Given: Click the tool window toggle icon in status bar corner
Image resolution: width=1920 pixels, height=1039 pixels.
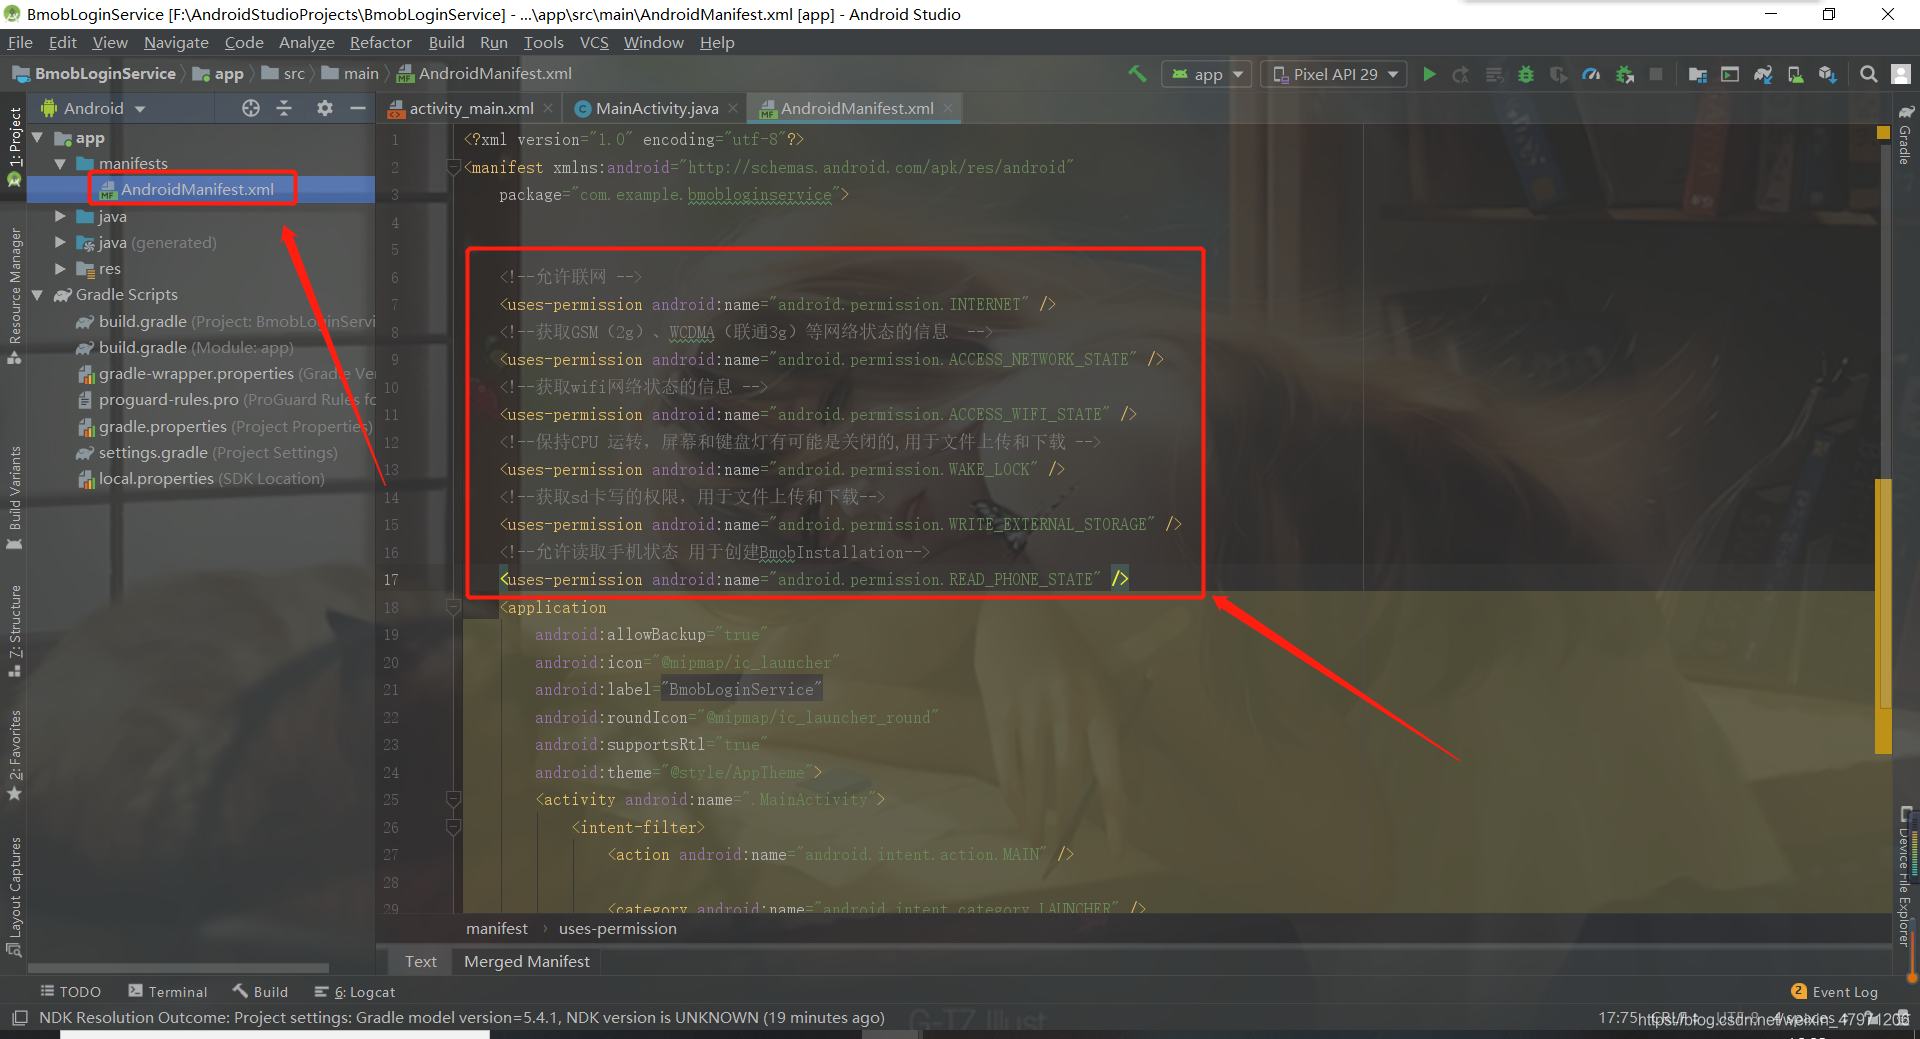Looking at the screenshot, I should tap(19, 1018).
